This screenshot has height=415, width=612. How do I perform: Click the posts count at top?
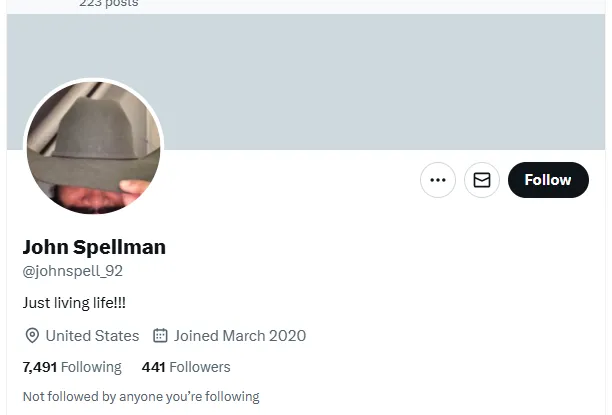pos(108,3)
